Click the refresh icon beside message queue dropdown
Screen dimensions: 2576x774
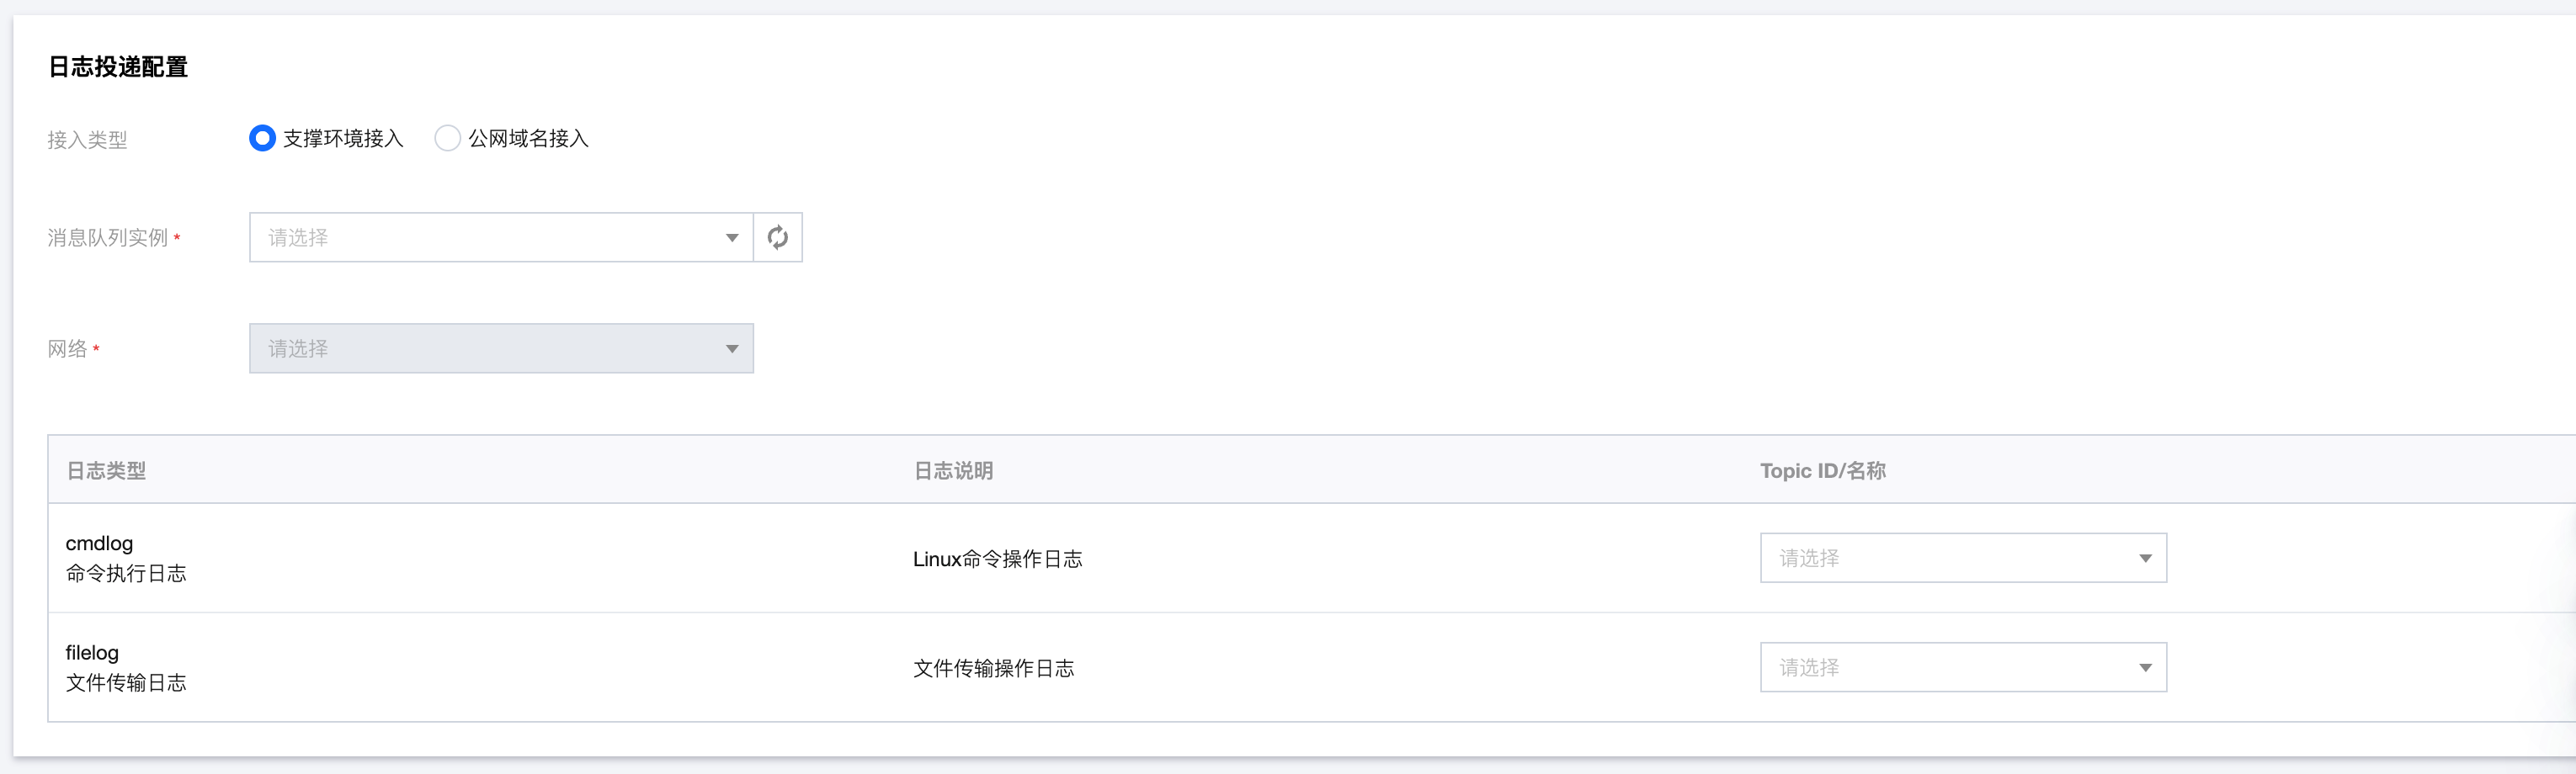[777, 237]
